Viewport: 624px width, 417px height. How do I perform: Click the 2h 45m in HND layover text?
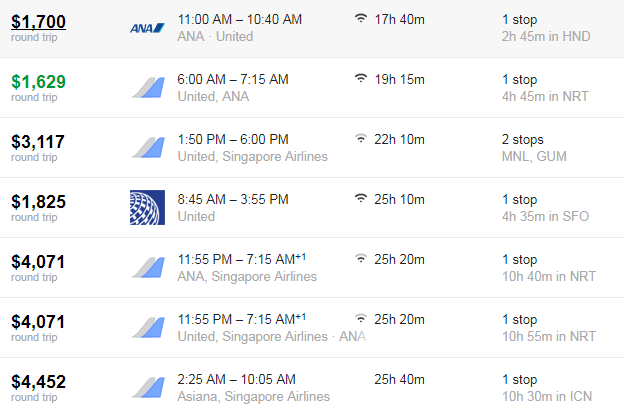point(546,36)
